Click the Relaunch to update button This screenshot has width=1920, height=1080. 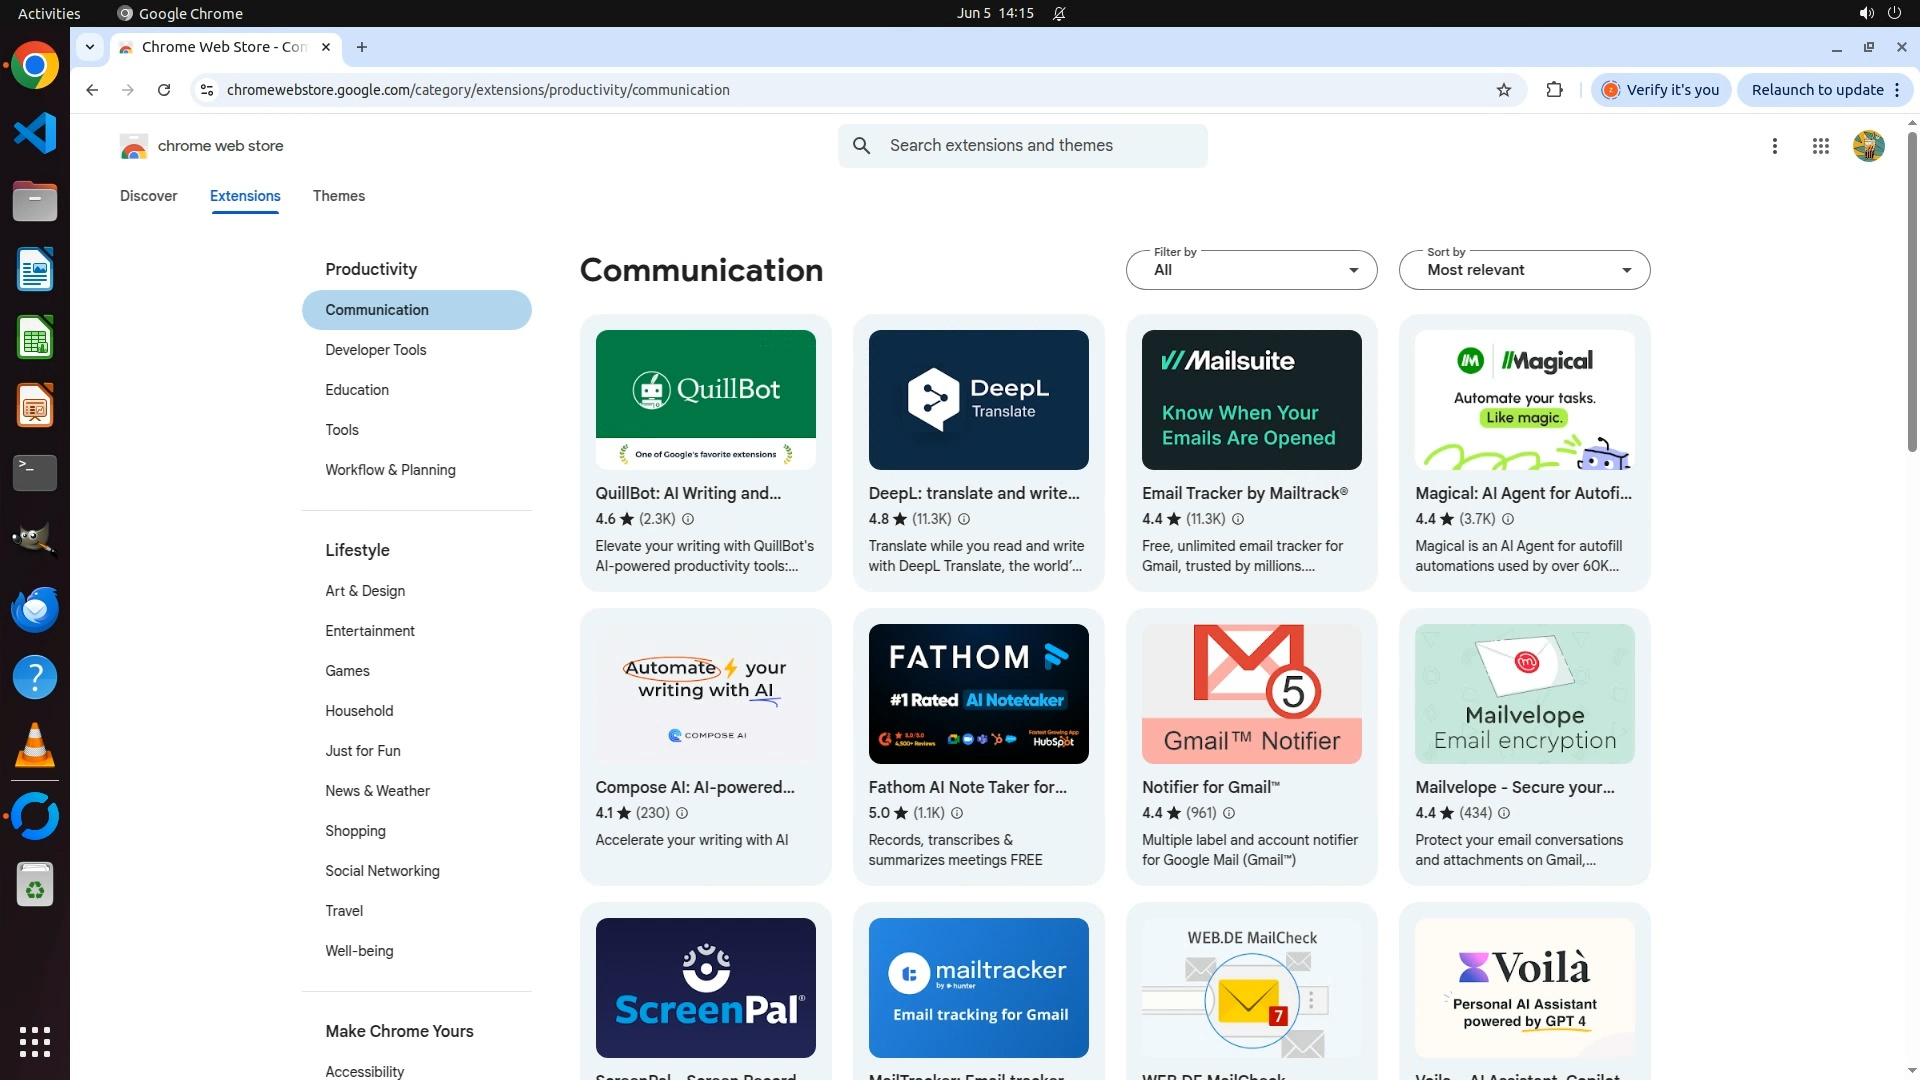pyautogui.click(x=1817, y=90)
